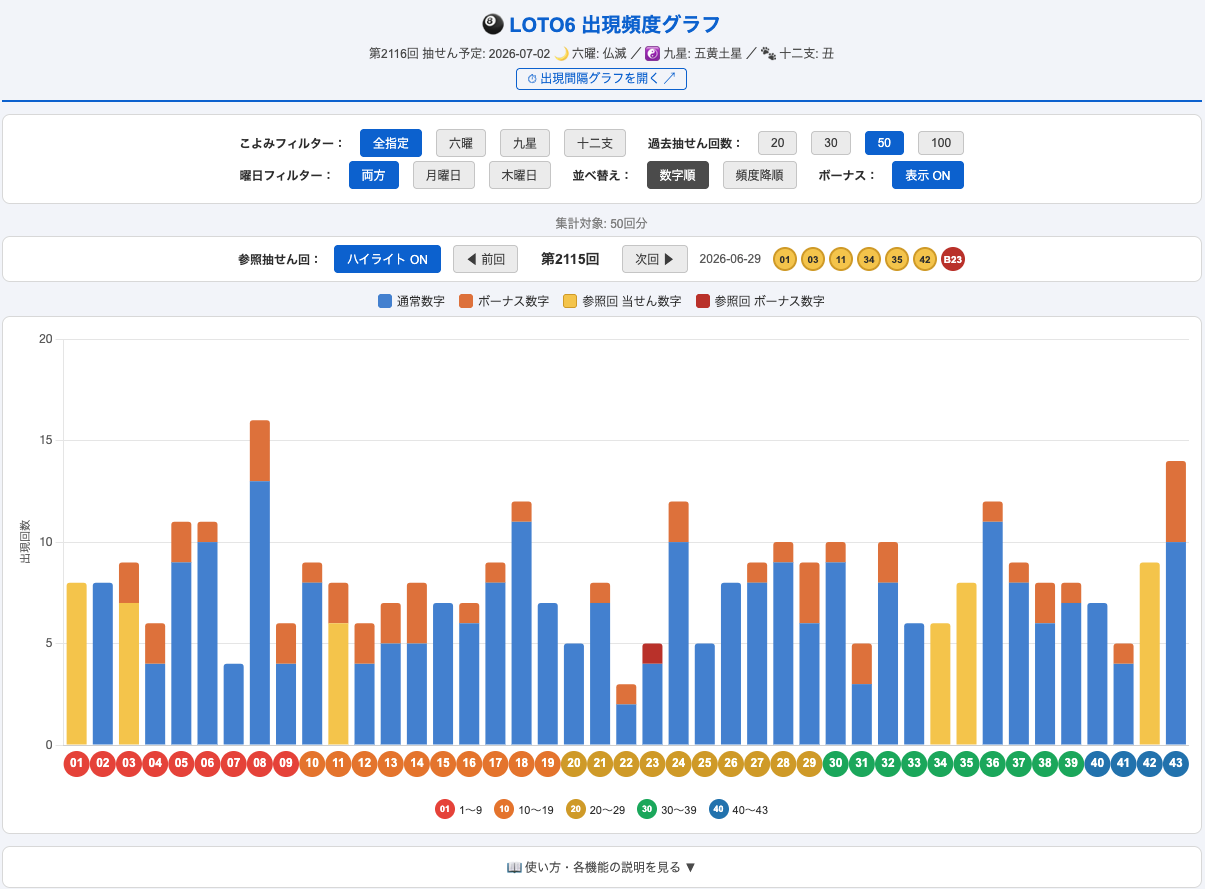Click axis number ball 36
This screenshot has height=889, width=1205.
992,764
